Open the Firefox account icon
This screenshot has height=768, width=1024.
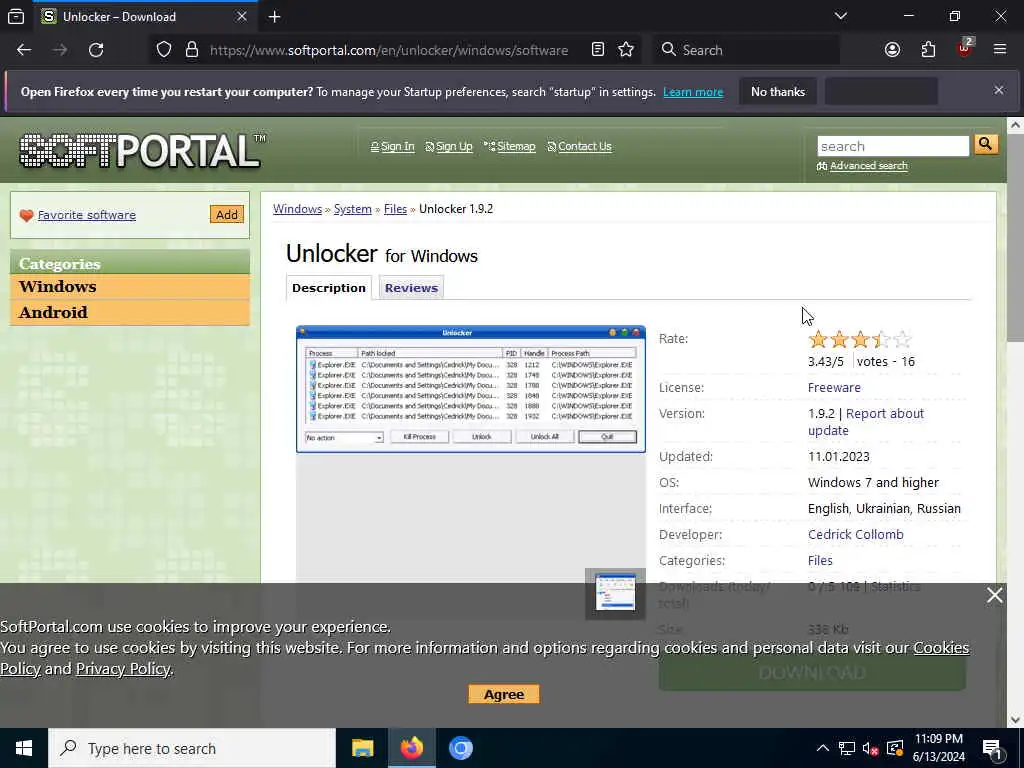892,50
